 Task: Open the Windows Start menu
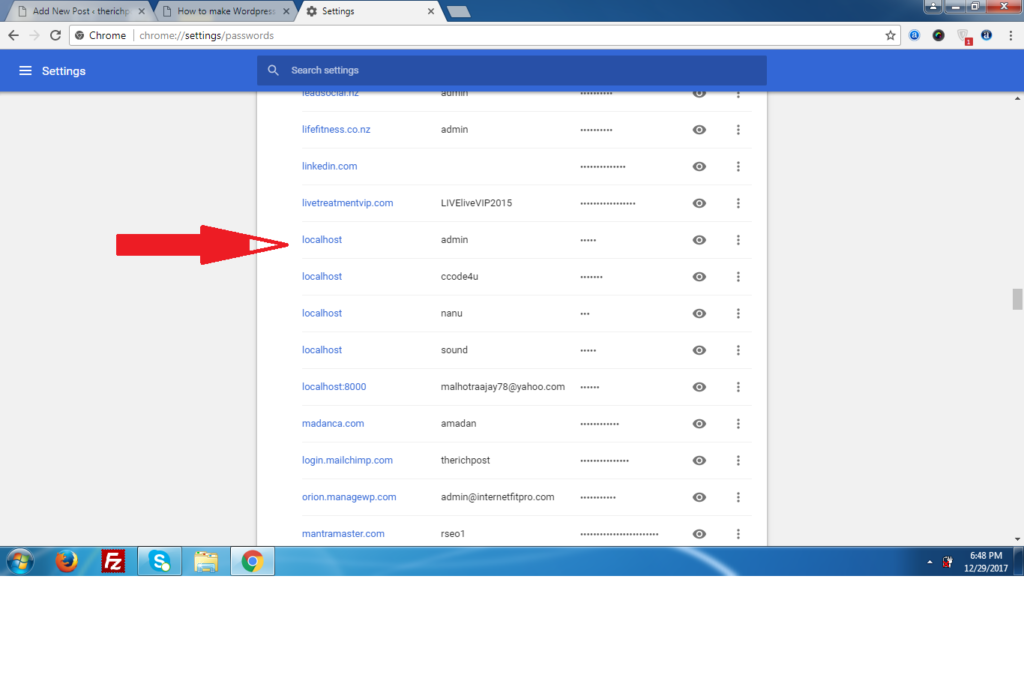click(x=20, y=561)
